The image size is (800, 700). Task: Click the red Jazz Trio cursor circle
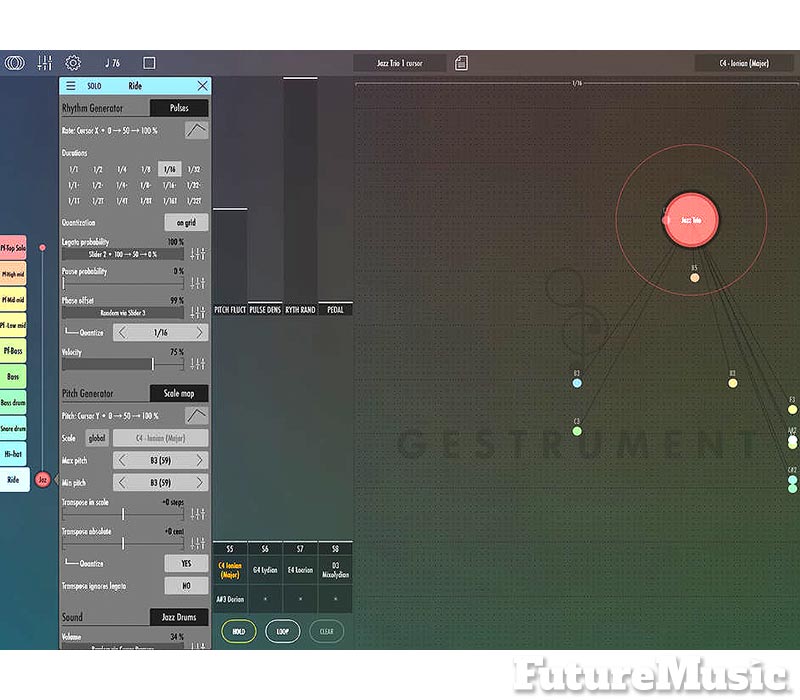[691, 220]
